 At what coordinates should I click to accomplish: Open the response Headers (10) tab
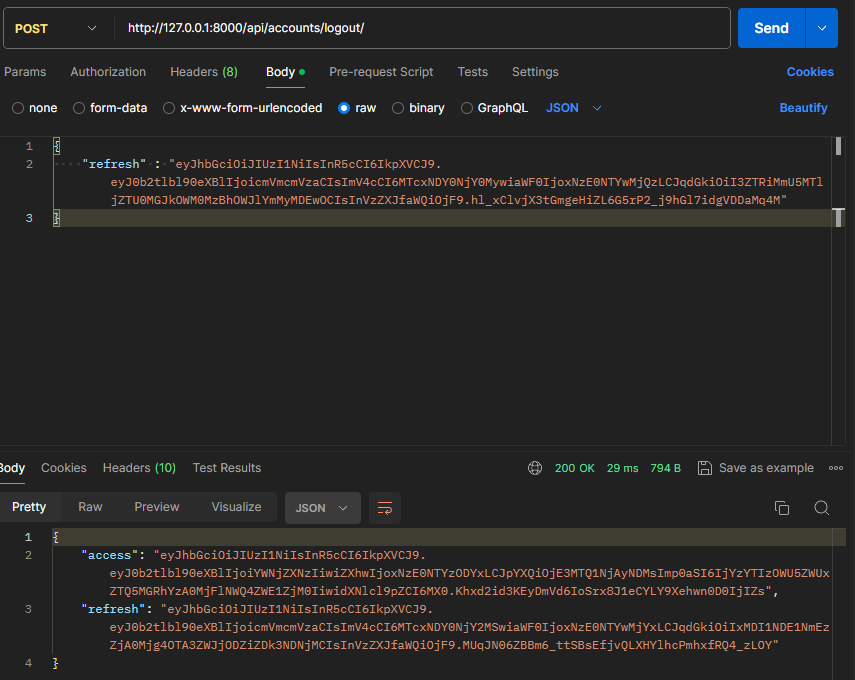click(x=140, y=468)
